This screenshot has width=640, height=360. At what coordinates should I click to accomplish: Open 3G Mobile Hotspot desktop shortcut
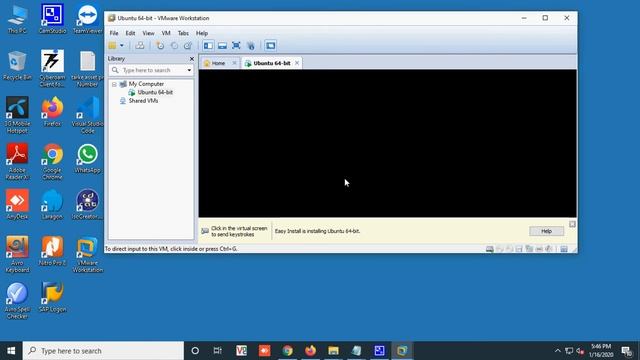pyautogui.click(x=17, y=115)
